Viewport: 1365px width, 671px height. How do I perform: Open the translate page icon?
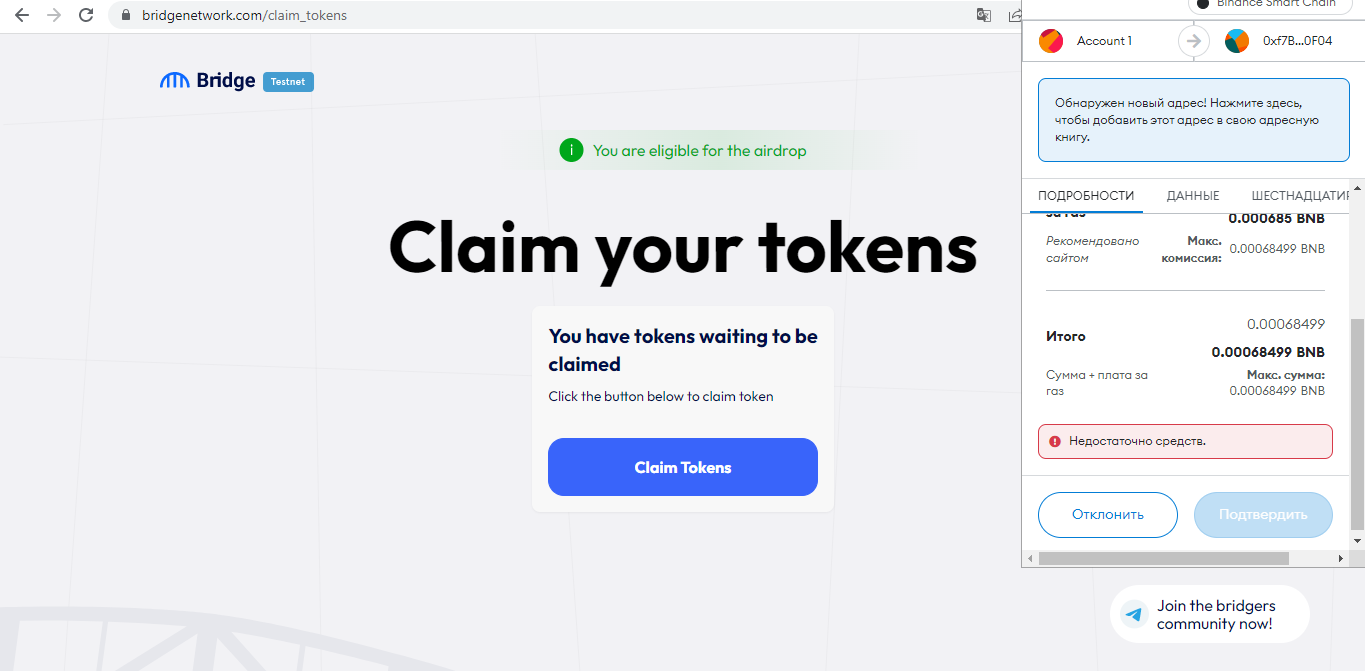(x=984, y=15)
